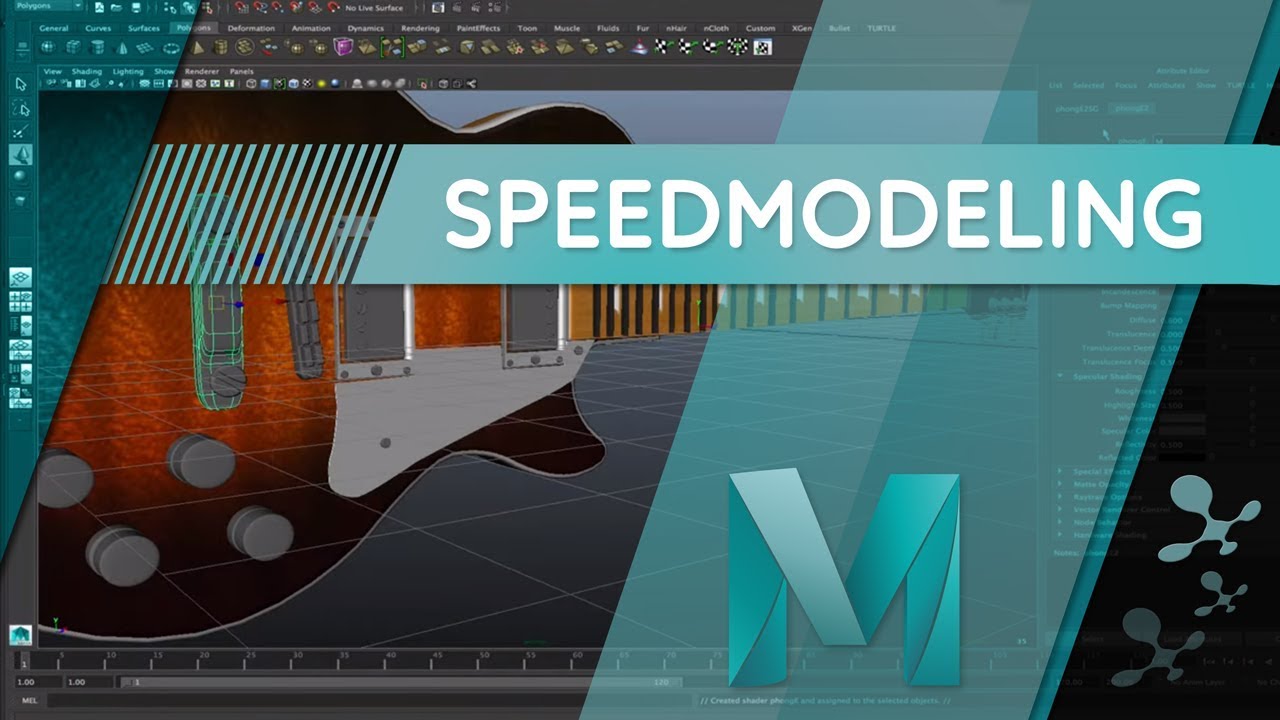This screenshot has width=1280, height=720.
Task: Select the Scale tool cube icon
Action: pyautogui.click(x=20, y=200)
